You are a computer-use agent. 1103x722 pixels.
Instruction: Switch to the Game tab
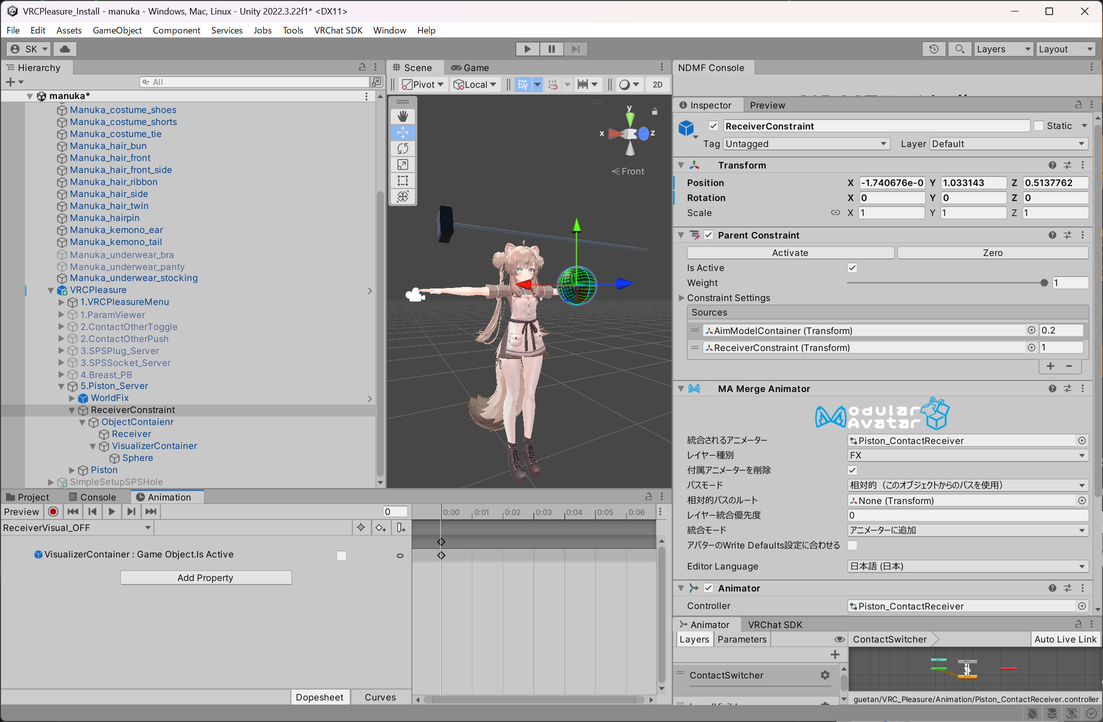(x=470, y=68)
